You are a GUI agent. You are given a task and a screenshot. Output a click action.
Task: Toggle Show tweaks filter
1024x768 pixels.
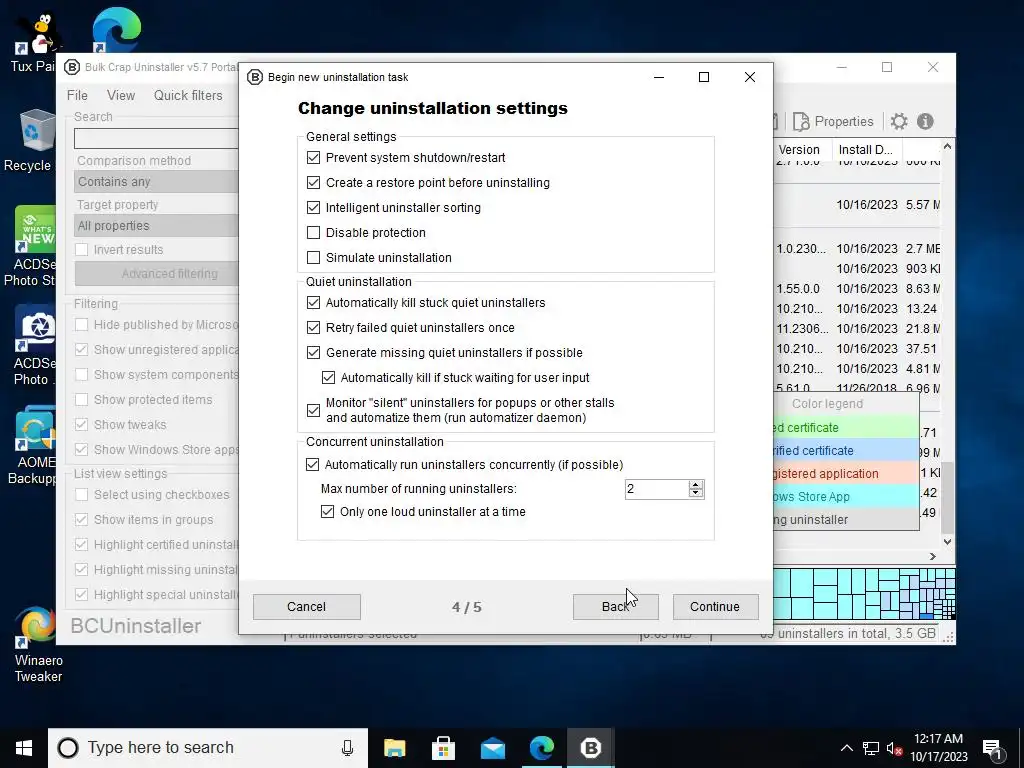(82, 424)
